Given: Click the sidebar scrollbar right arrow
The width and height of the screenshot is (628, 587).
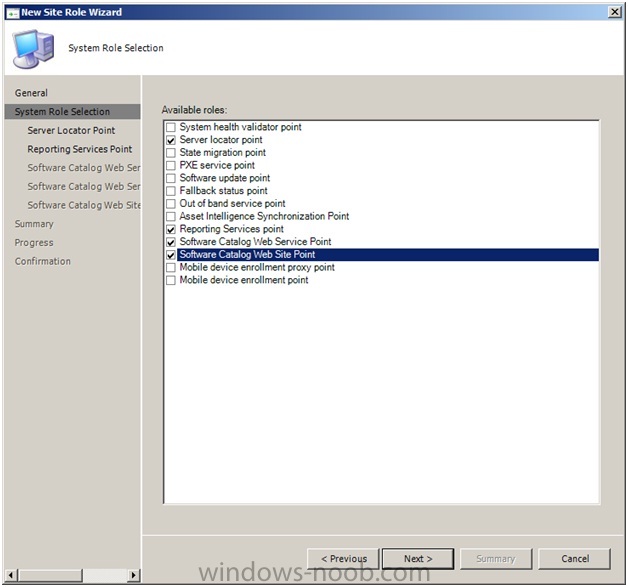Looking at the screenshot, I should (x=134, y=575).
